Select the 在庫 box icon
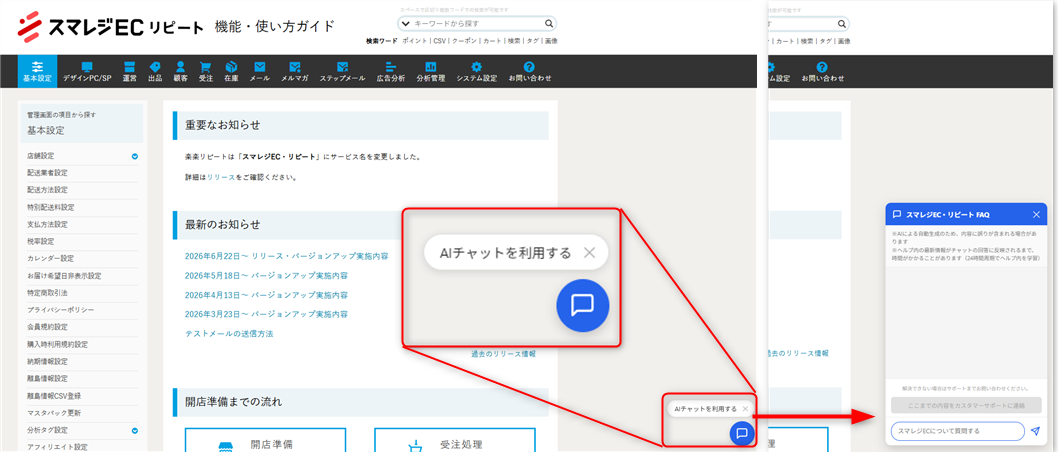Screen dimensions: 1058x452 (231, 67)
